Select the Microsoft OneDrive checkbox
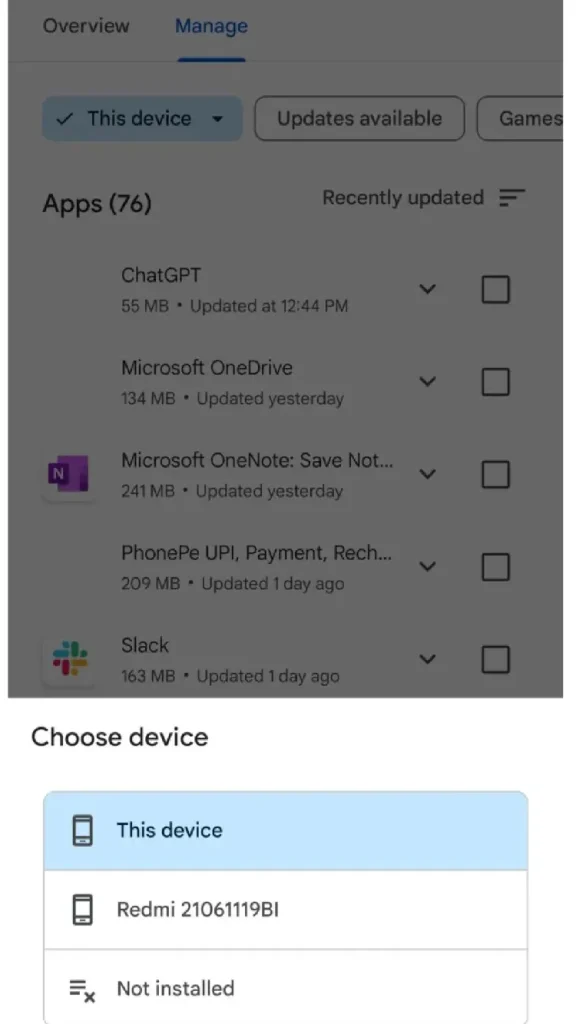This screenshot has width=576, height=1024. click(496, 382)
